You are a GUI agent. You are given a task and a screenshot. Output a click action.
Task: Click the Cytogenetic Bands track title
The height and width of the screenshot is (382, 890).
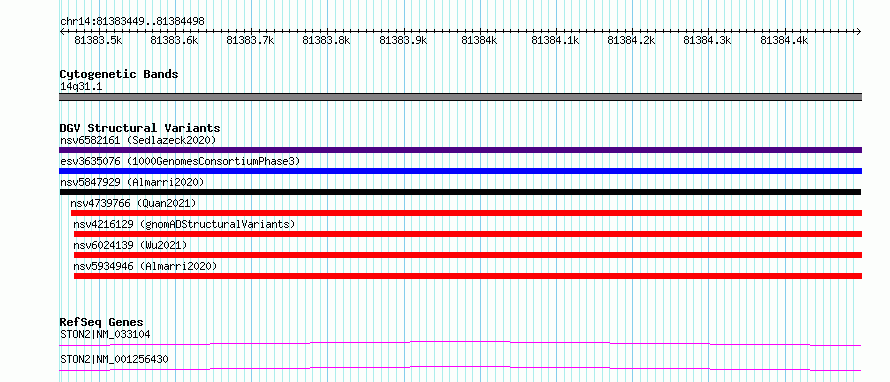point(119,74)
